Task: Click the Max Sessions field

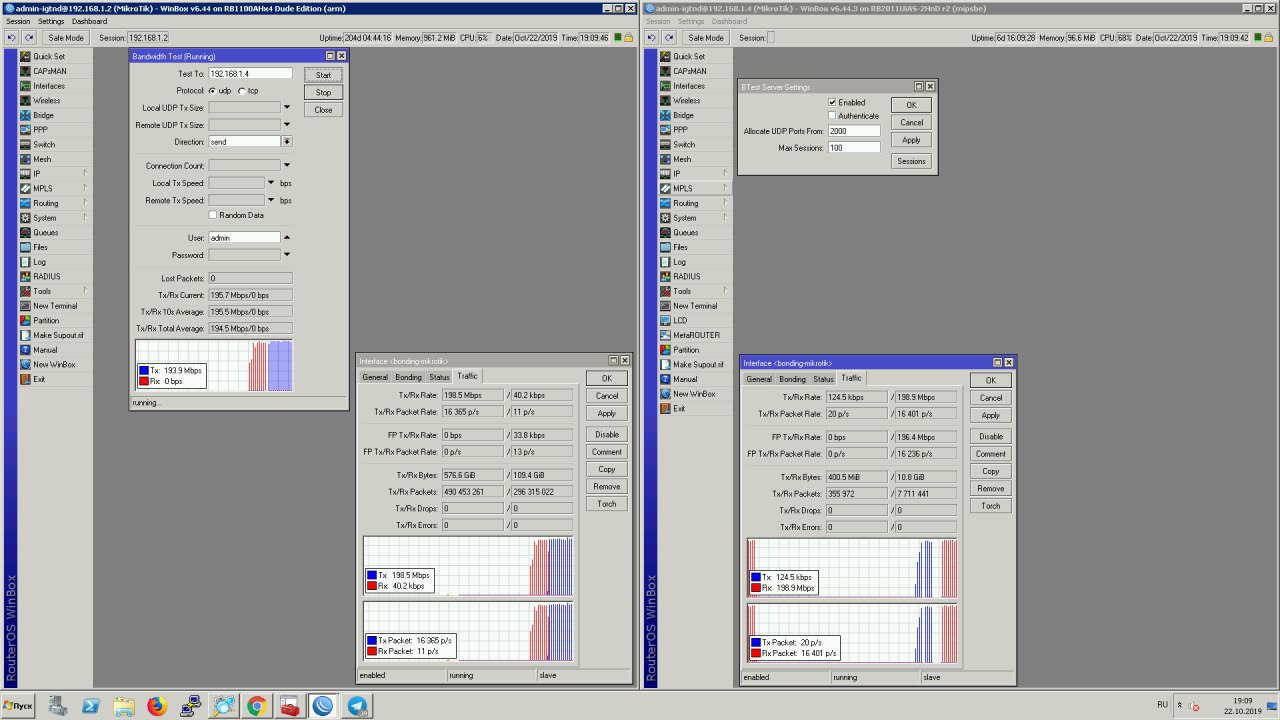Action: point(854,148)
